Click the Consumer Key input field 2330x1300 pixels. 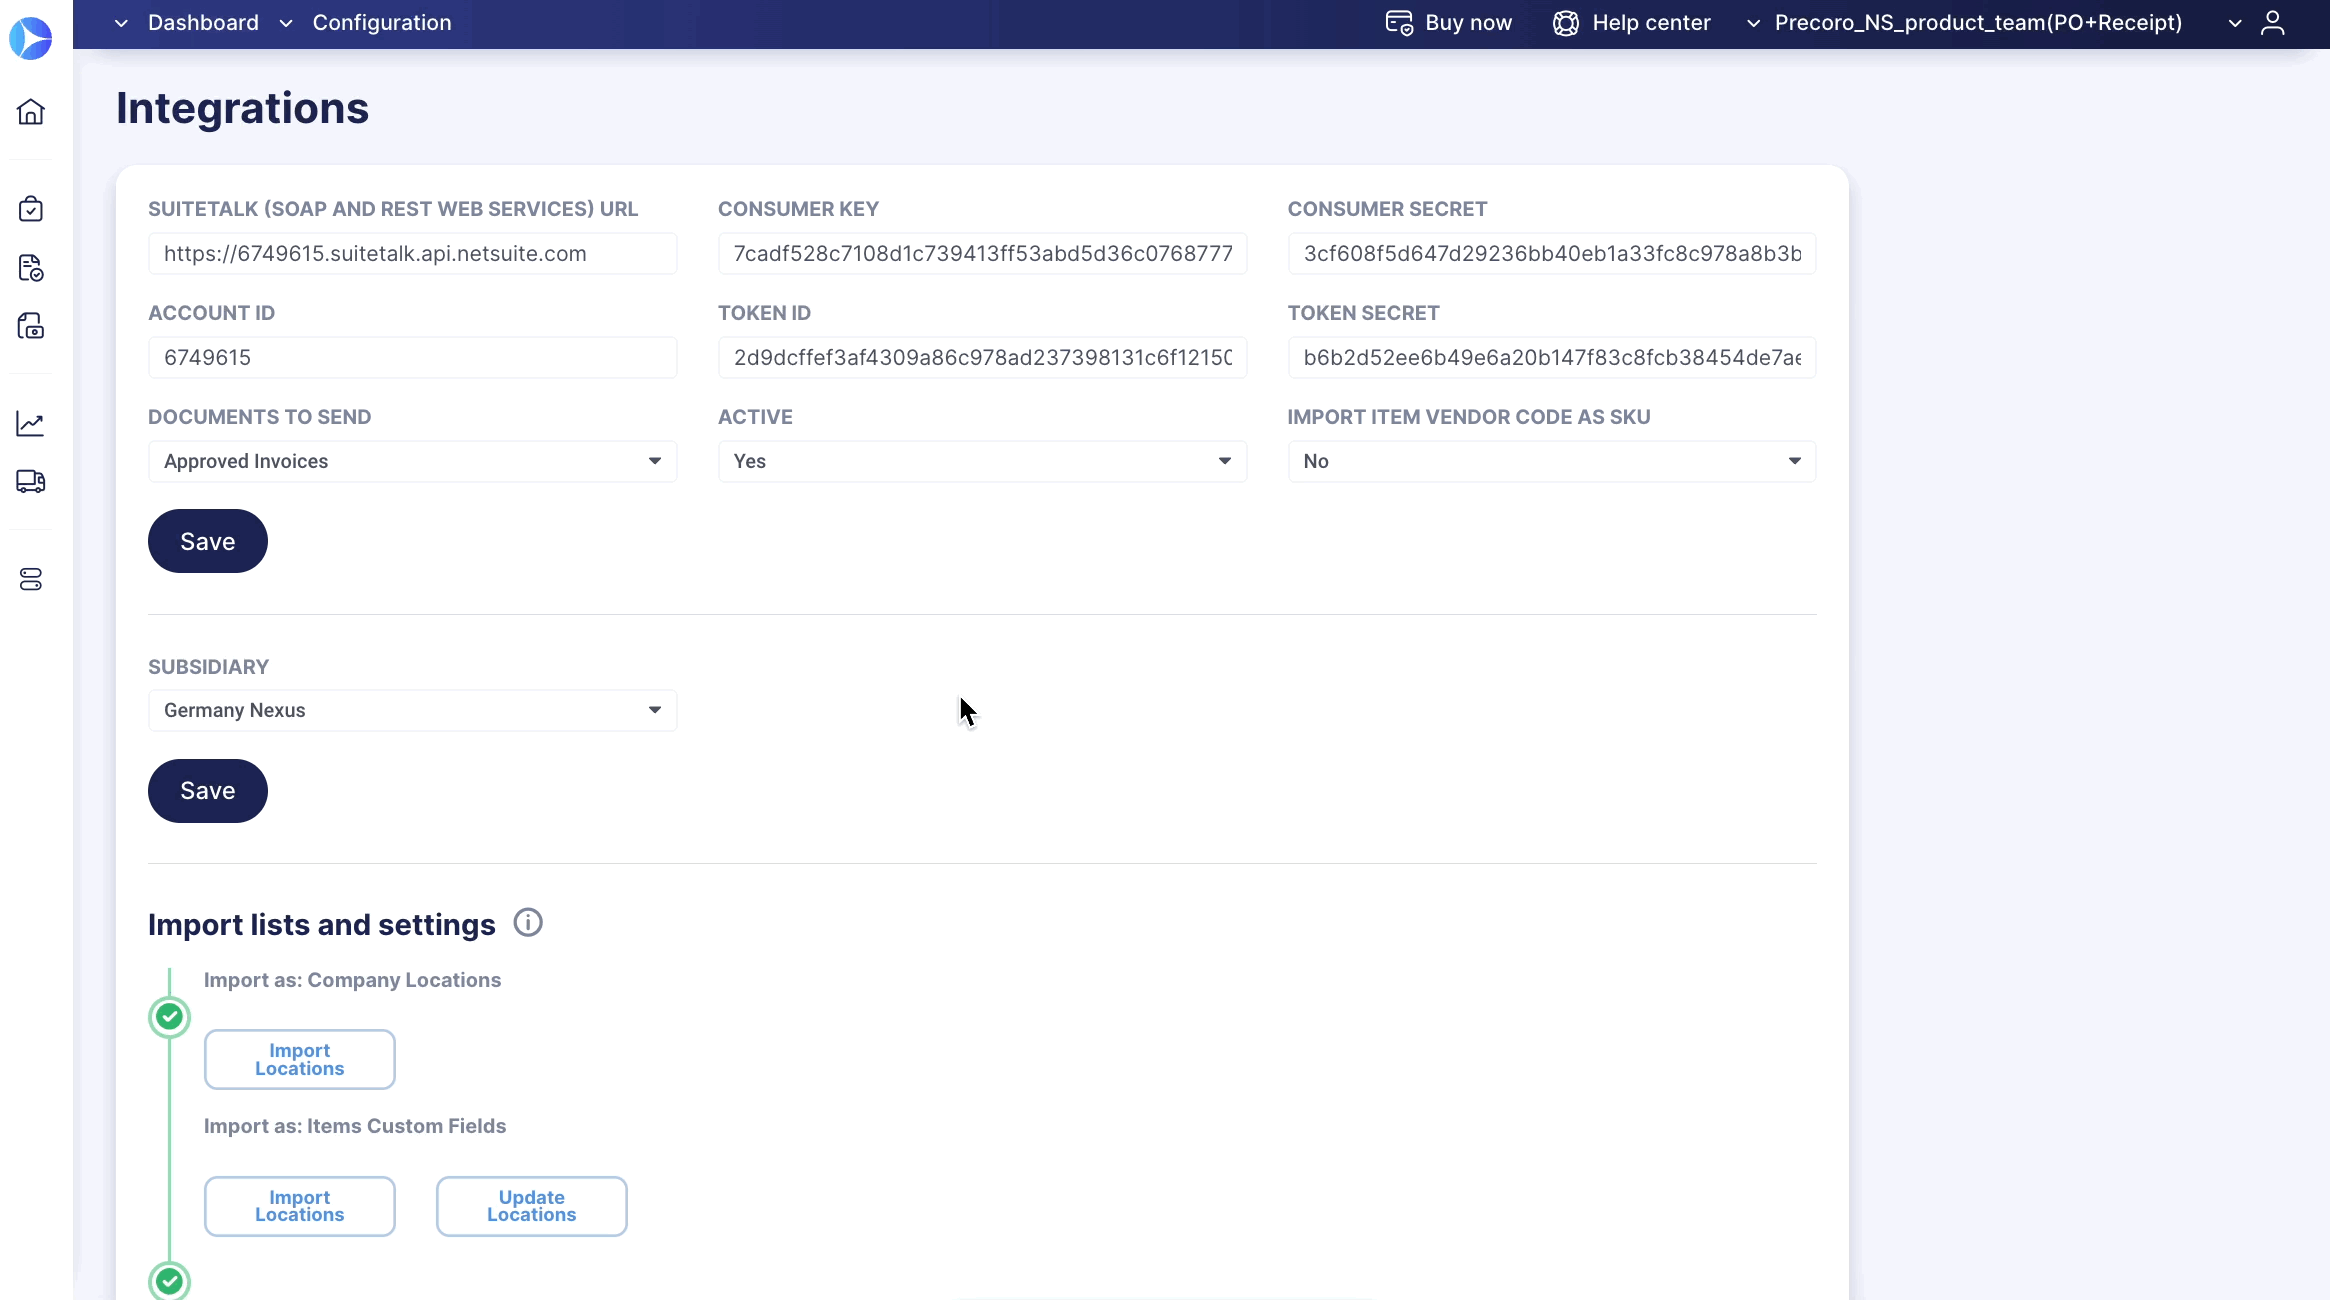point(982,253)
